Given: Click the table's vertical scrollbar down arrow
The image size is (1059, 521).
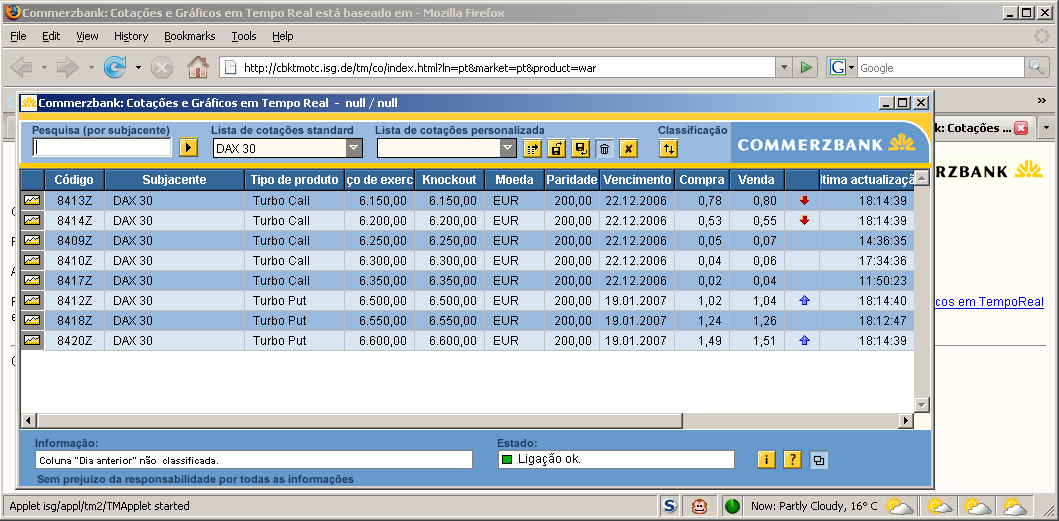Looking at the screenshot, I should (922, 404).
